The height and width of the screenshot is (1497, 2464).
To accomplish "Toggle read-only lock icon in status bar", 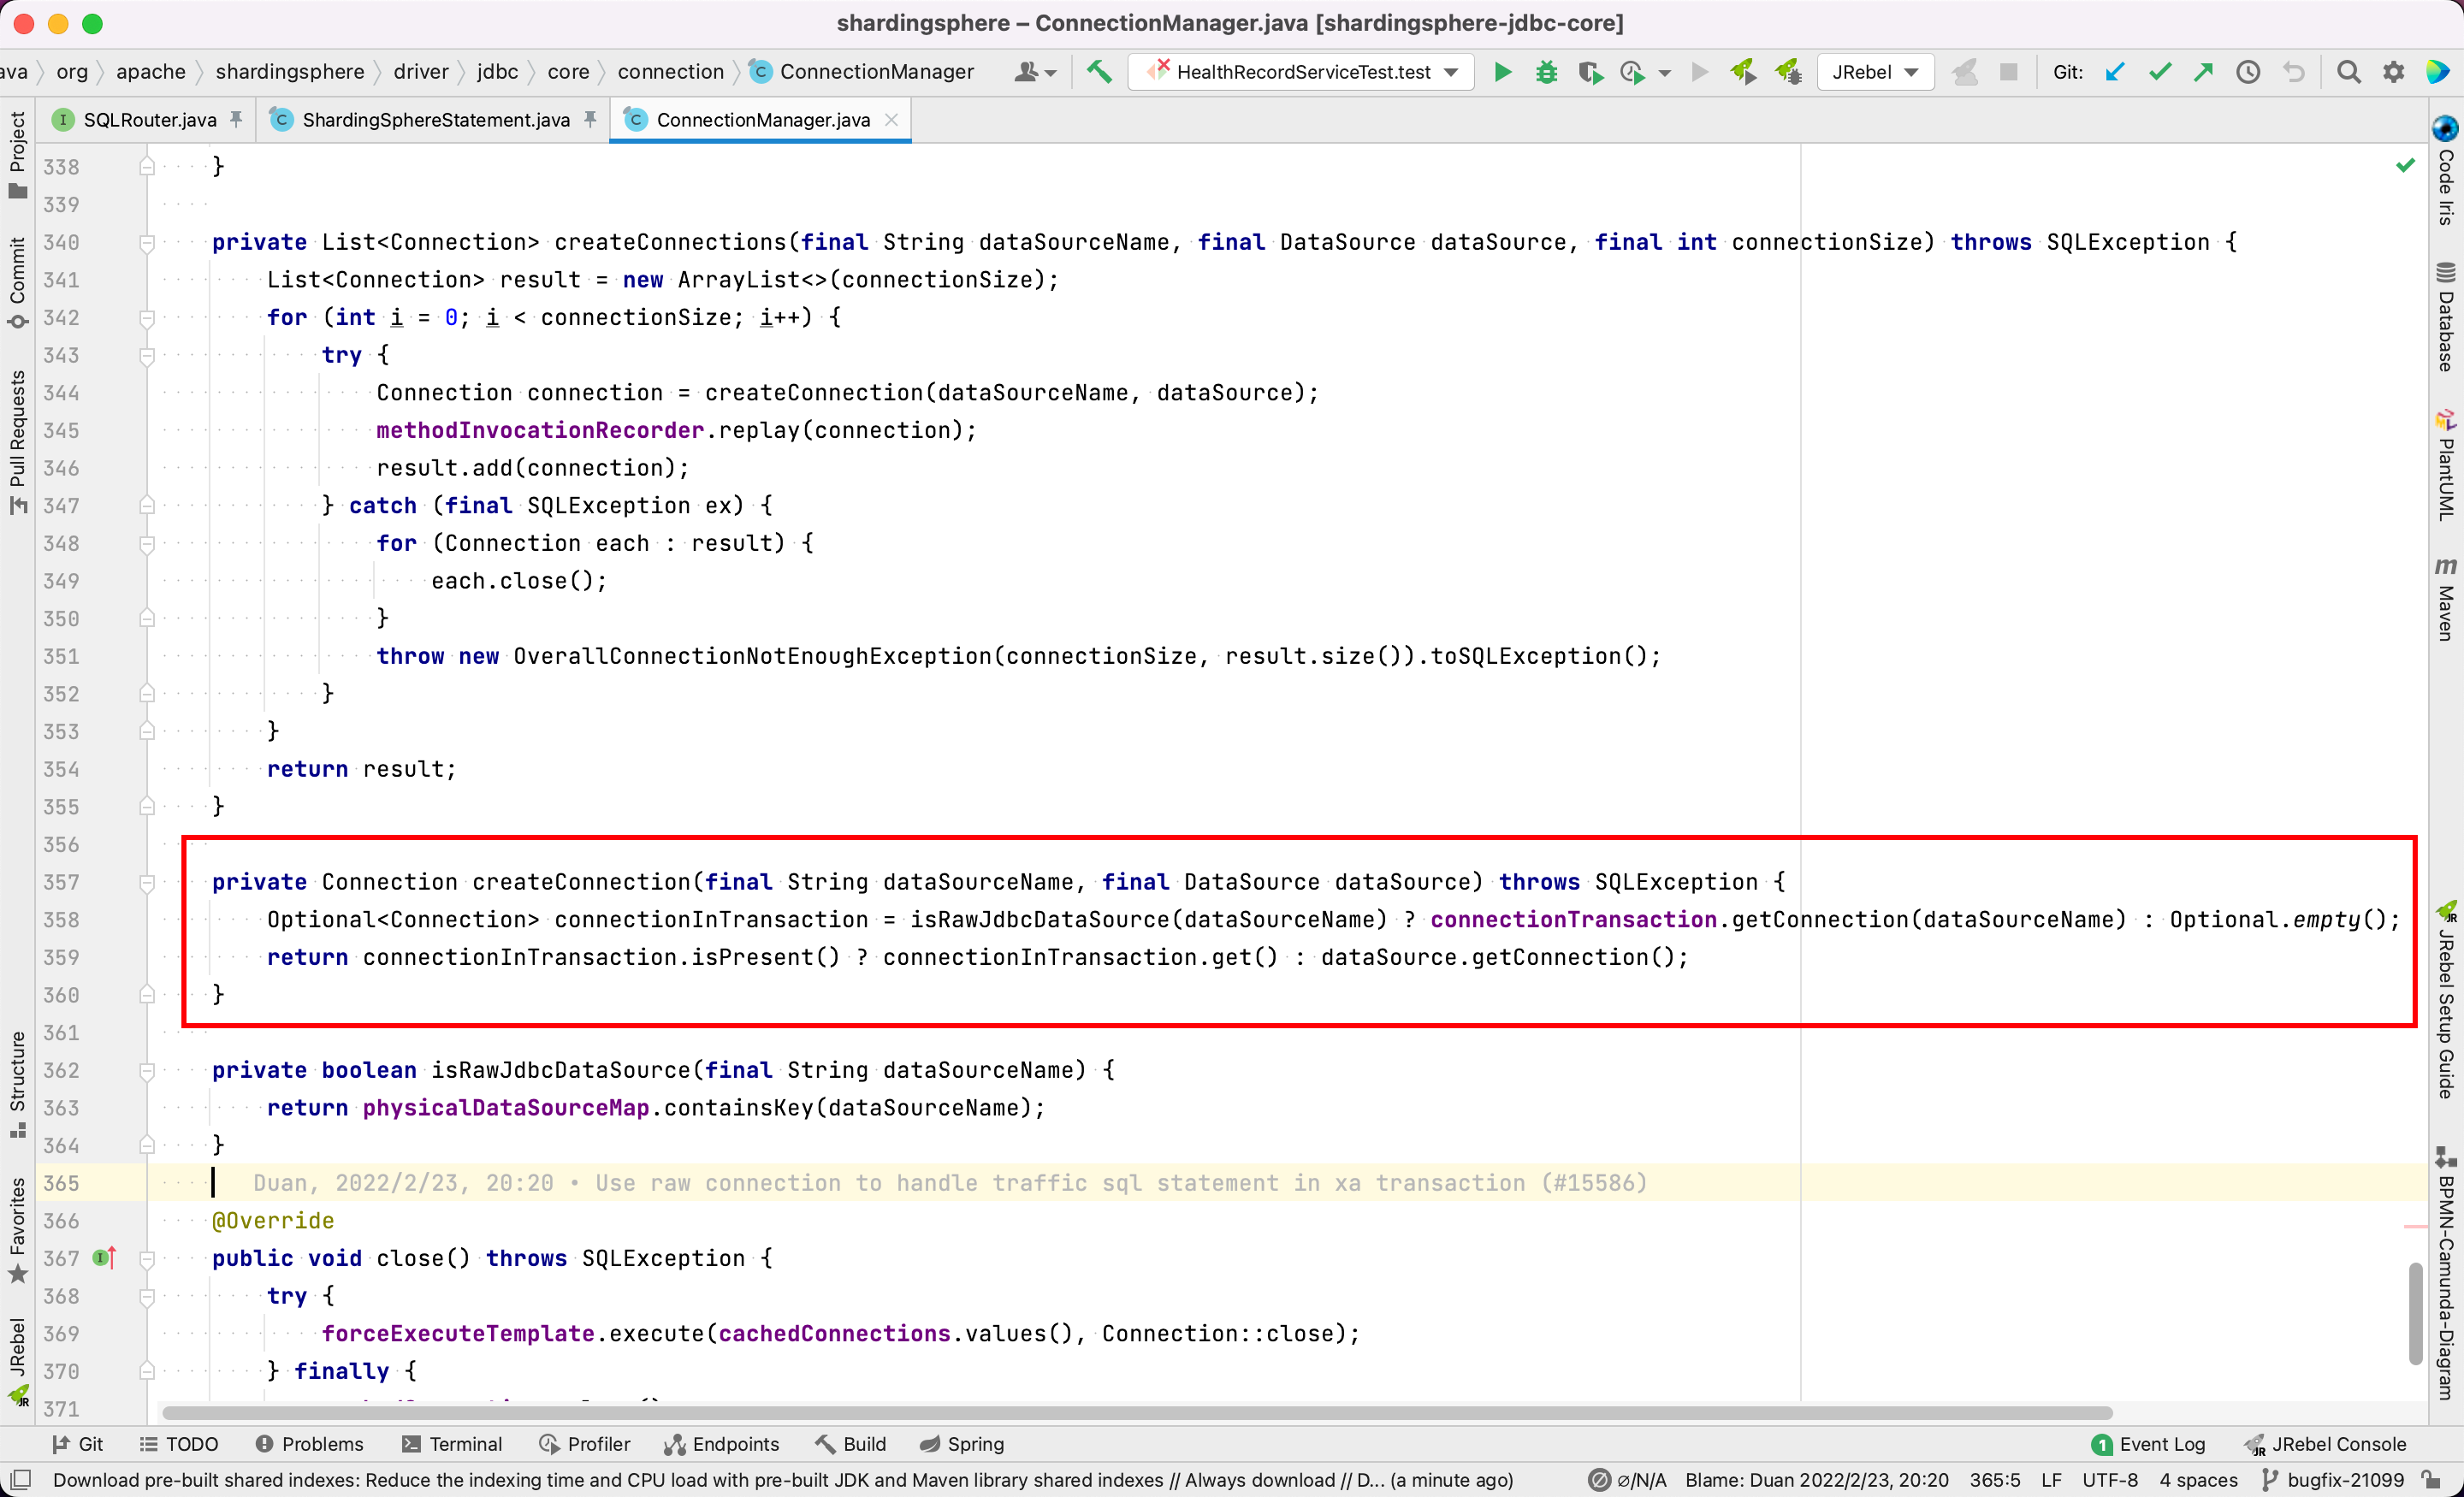I will (x=2432, y=1479).
